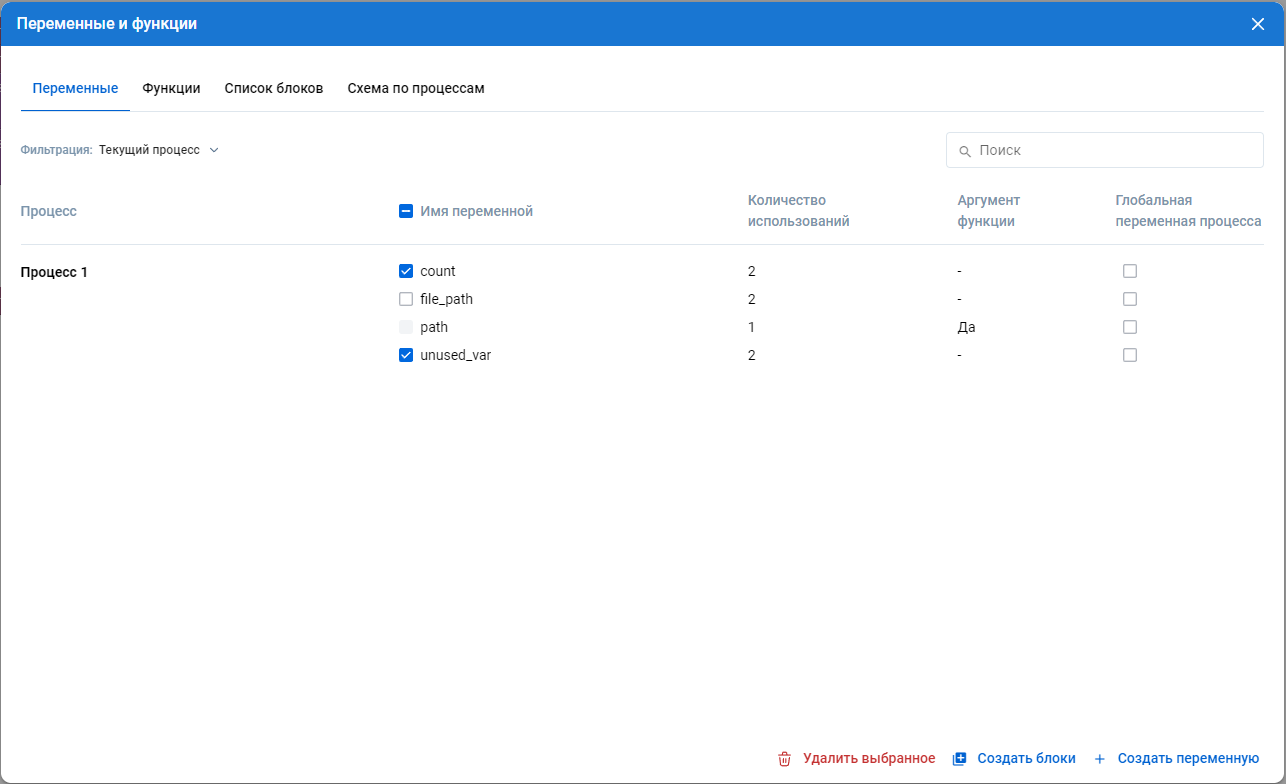
Task: Click the trash icon for deleting selected
Action: pyautogui.click(x=784, y=759)
